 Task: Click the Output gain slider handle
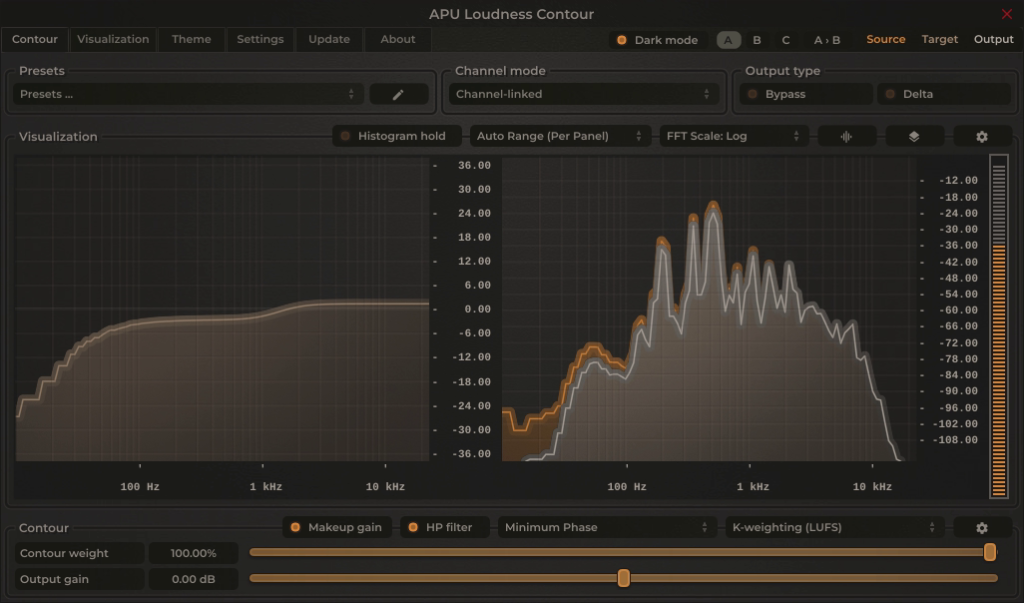624,578
